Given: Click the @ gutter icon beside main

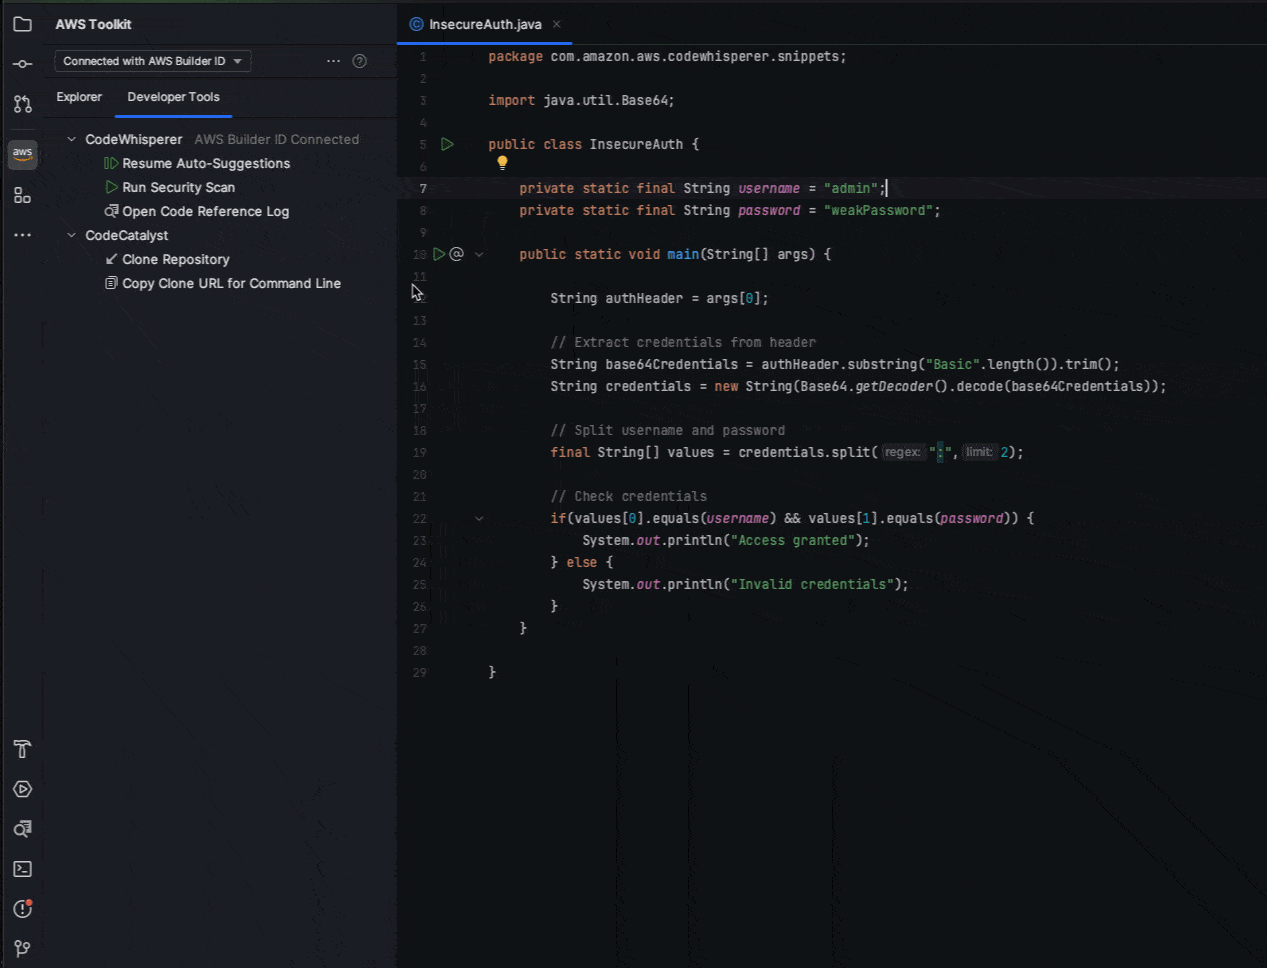Looking at the screenshot, I should [457, 254].
